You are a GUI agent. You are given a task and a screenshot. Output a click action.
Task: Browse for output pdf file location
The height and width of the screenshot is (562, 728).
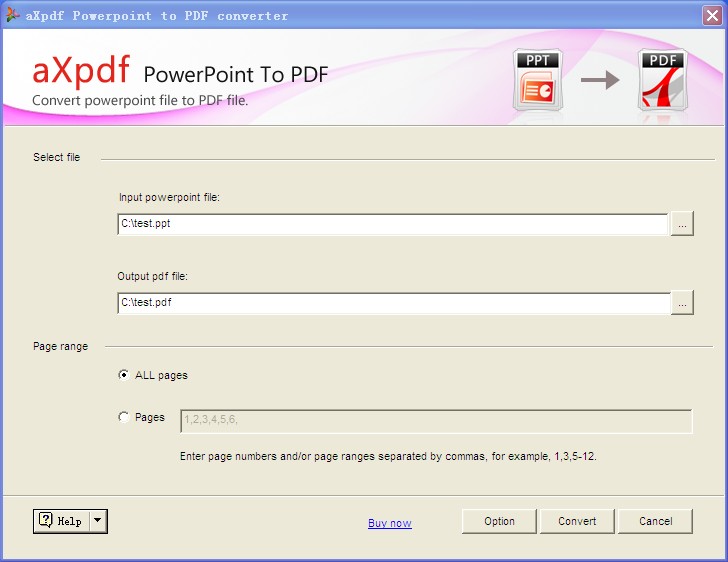tap(682, 303)
